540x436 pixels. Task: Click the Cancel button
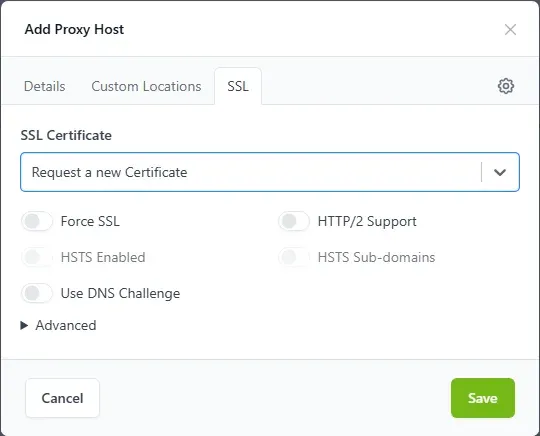[x=62, y=398]
